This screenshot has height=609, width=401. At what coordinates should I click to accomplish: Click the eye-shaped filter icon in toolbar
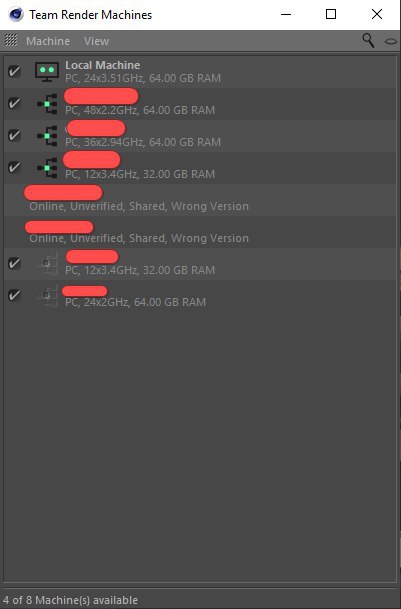point(391,41)
